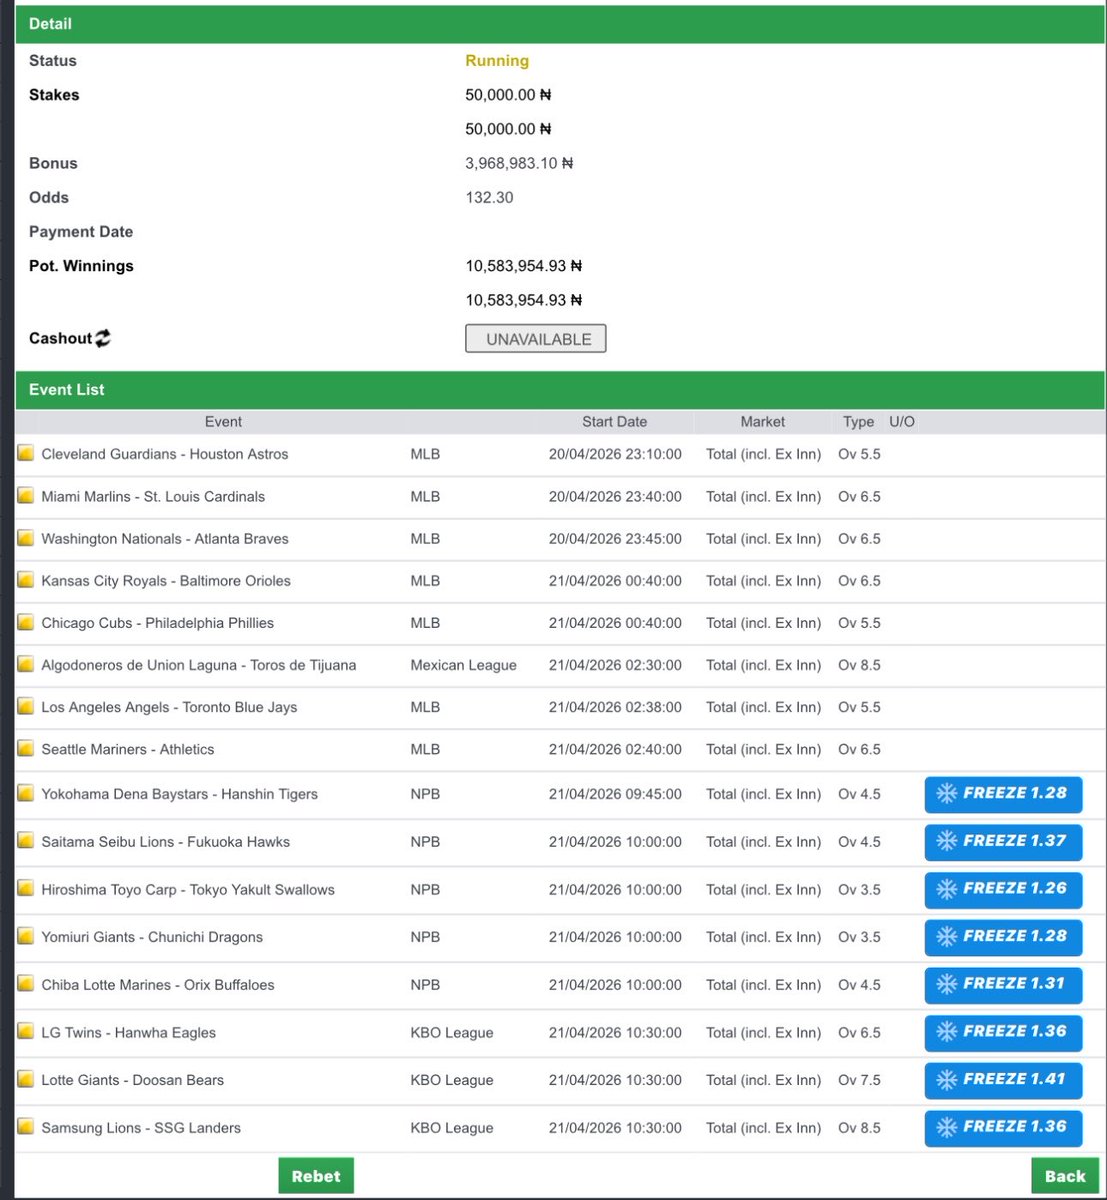Select Kansas City Royals - Baltimore Orioles event text

pyautogui.click(x=166, y=580)
